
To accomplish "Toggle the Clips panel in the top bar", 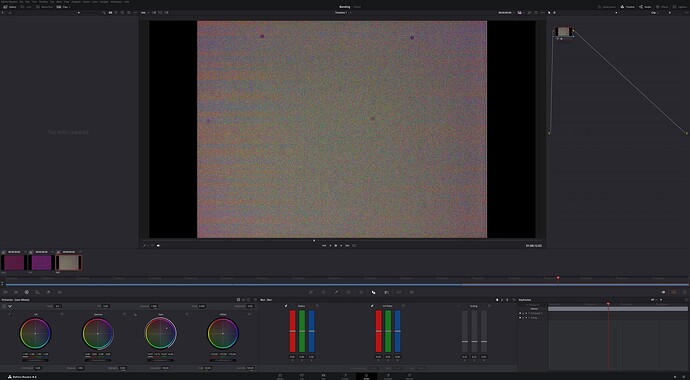I will click(x=64, y=7).
